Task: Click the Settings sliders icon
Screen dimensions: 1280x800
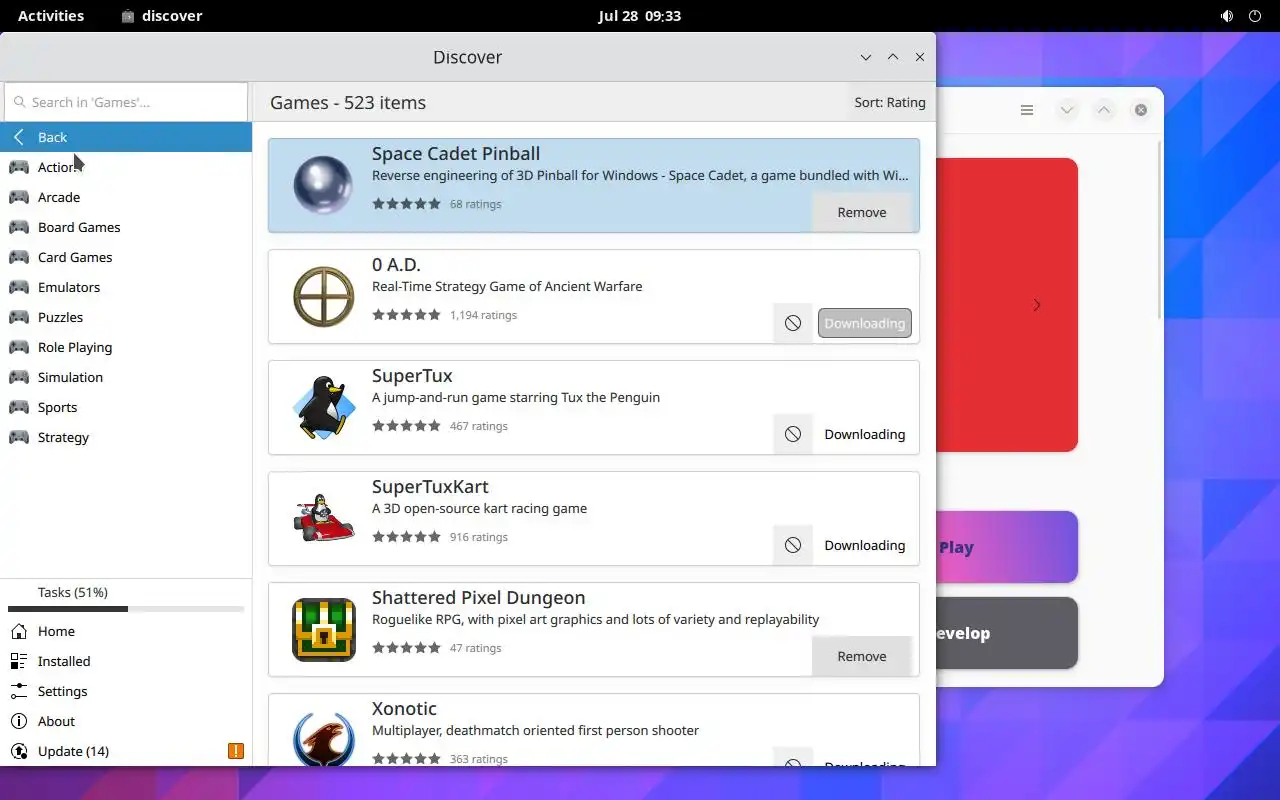Action: click(19, 691)
